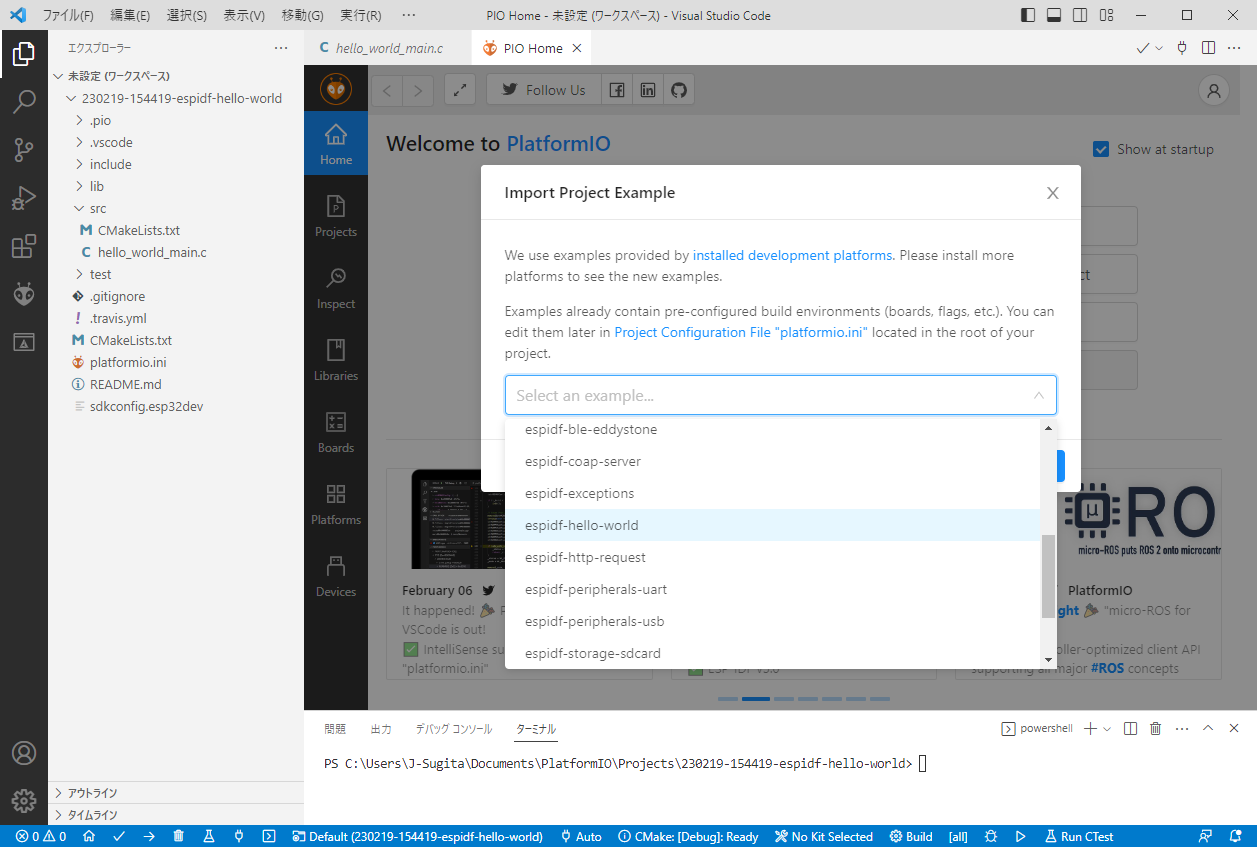The image size is (1257, 847).
Task: Open the ファイル(F) menu
Action: pyautogui.click(x=68, y=15)
